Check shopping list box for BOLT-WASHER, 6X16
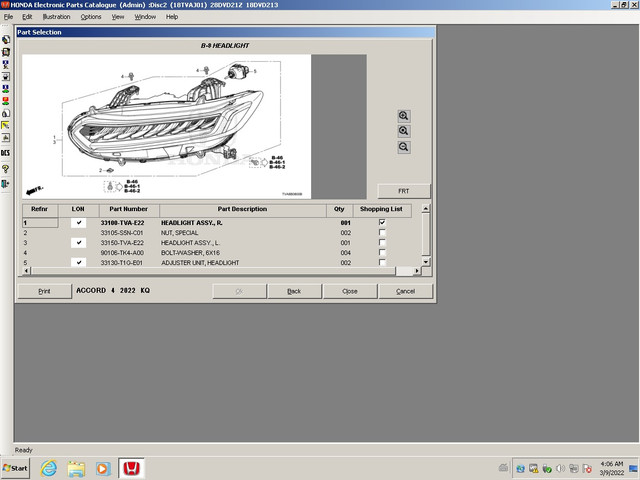This screenshot has height=480, width=640. (382, 253)
